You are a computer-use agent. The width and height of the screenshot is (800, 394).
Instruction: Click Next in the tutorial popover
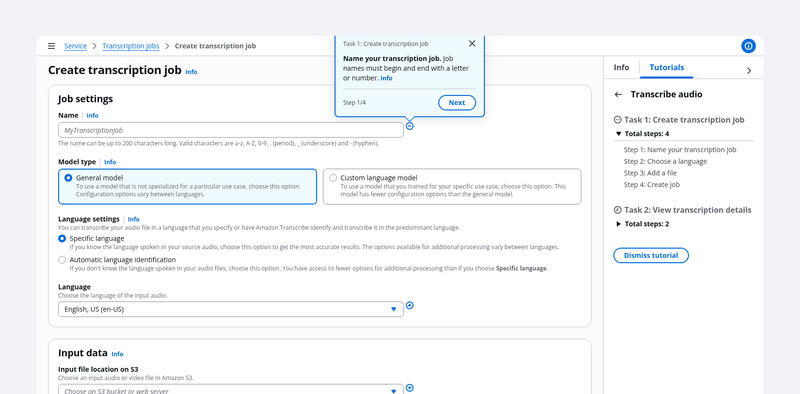[457, 103]
